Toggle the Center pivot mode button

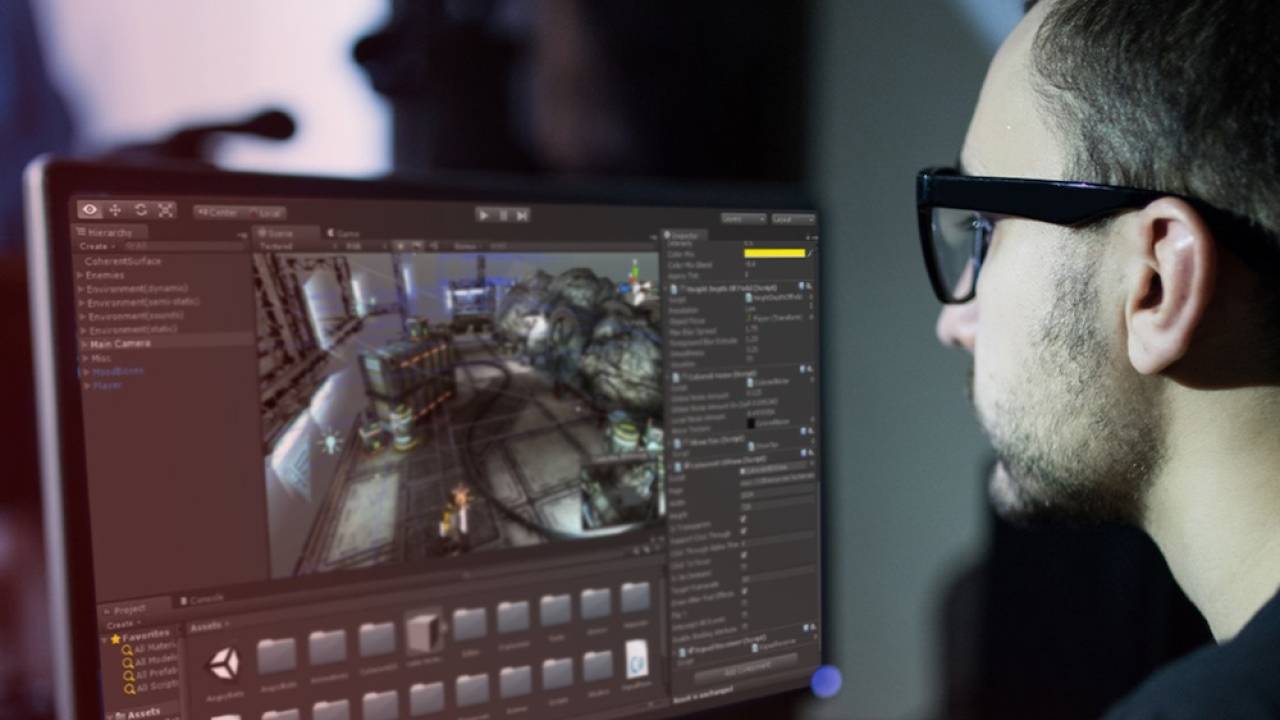[x=220, y=212]
